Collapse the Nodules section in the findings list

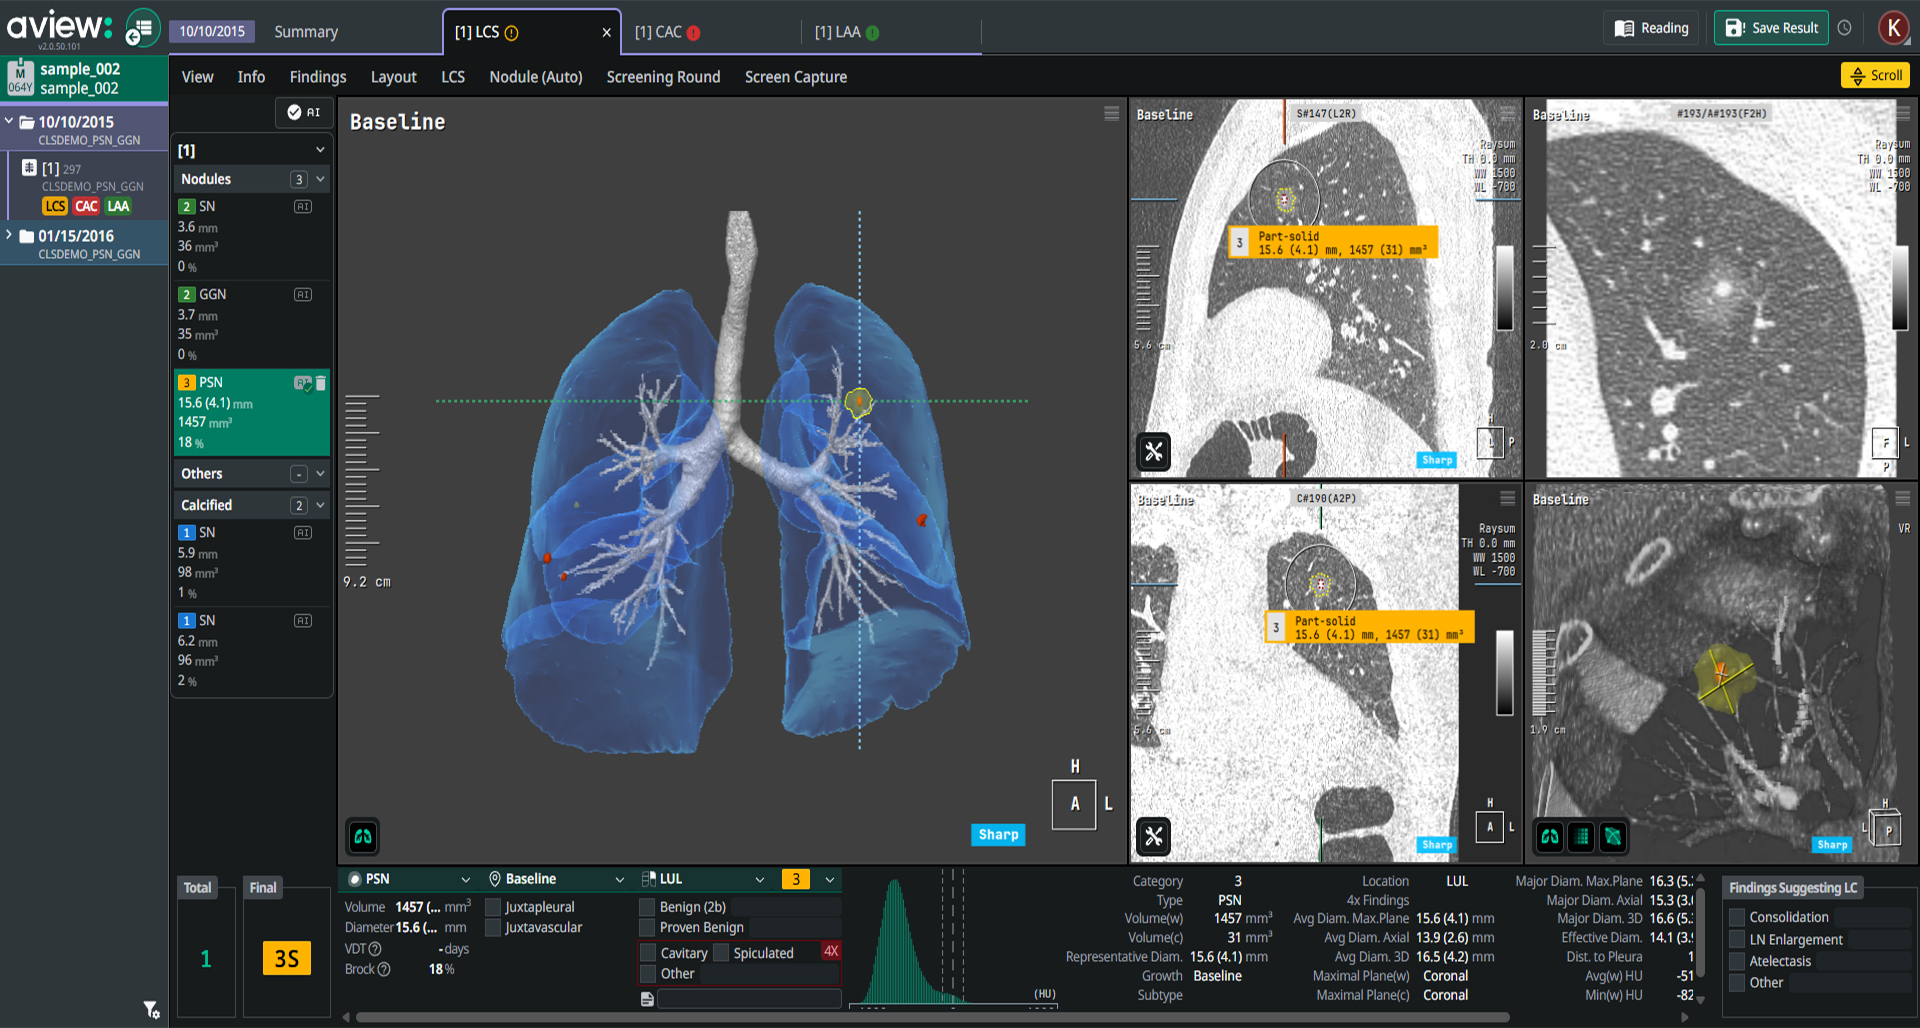(318, 179)
